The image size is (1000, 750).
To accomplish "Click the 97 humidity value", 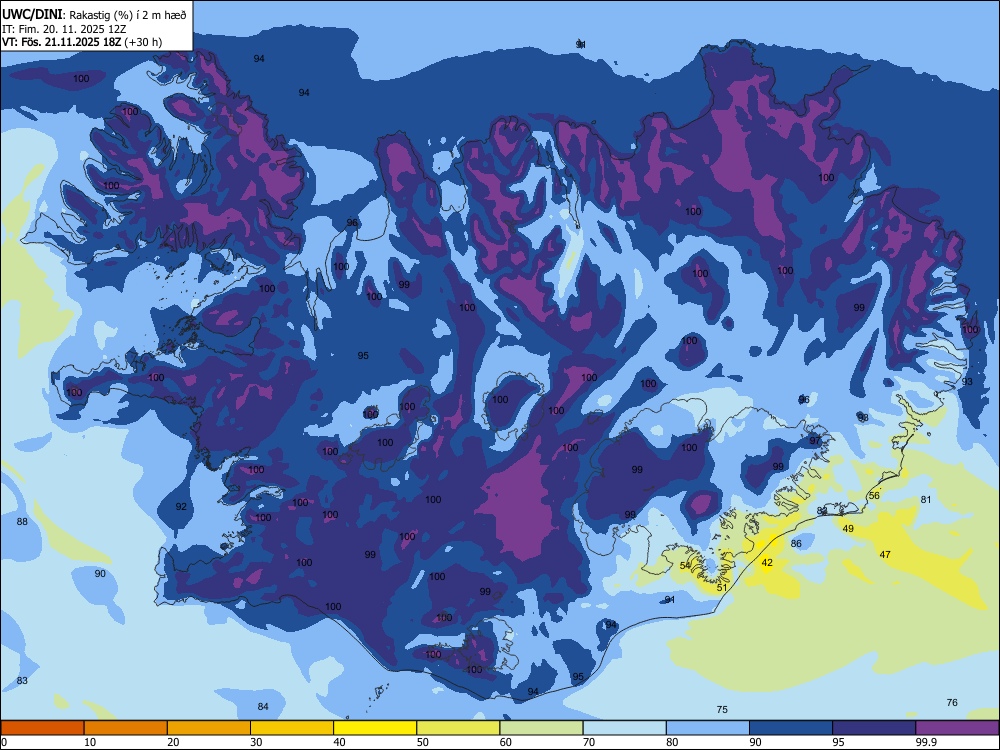I will (x=815, y=441).
